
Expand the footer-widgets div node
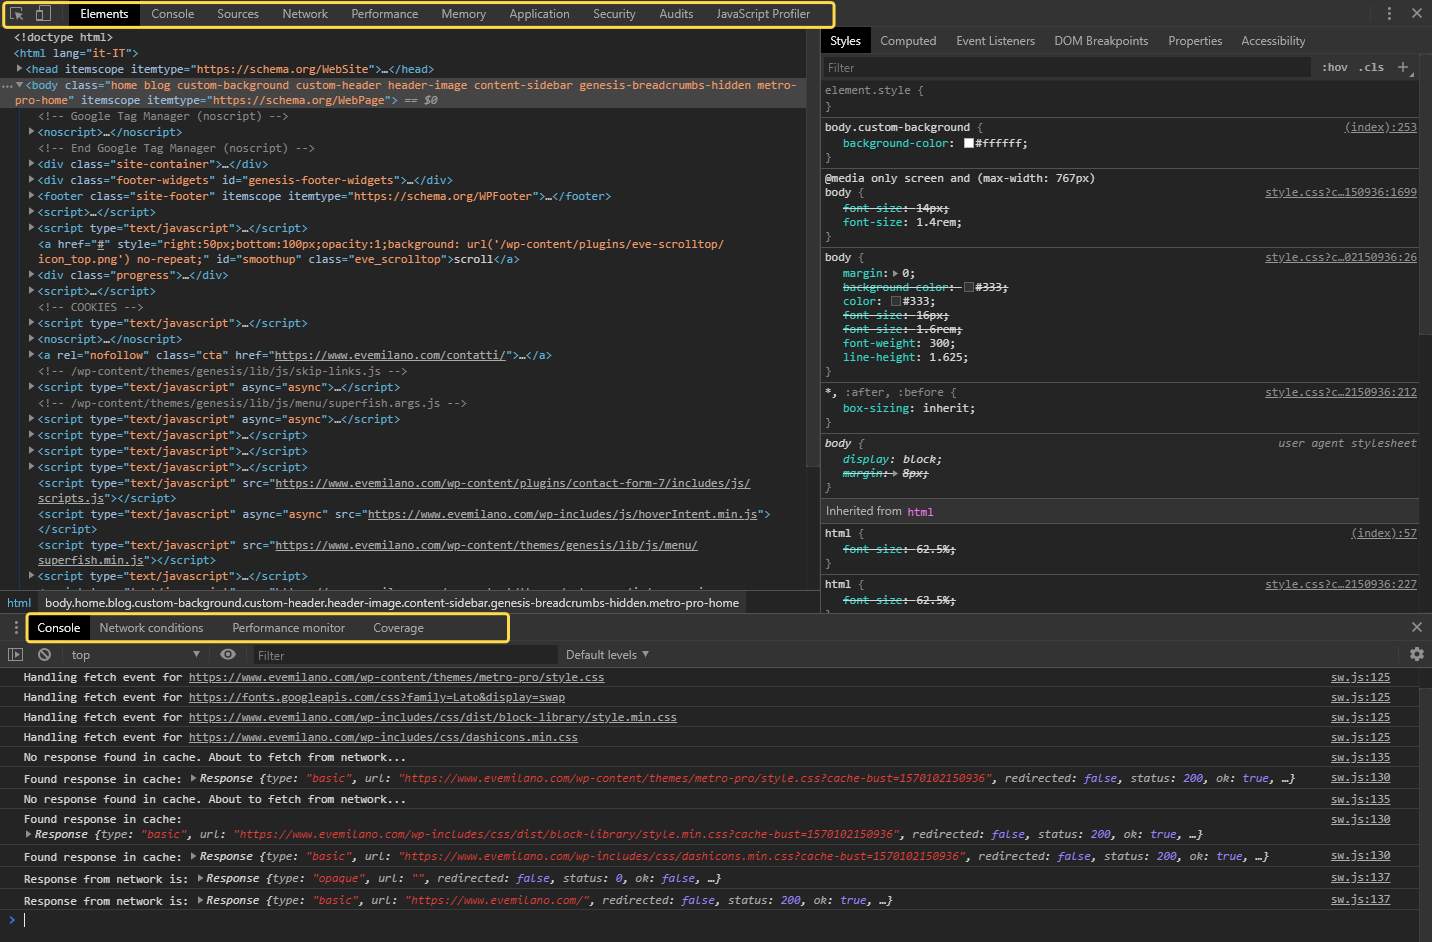31,180
